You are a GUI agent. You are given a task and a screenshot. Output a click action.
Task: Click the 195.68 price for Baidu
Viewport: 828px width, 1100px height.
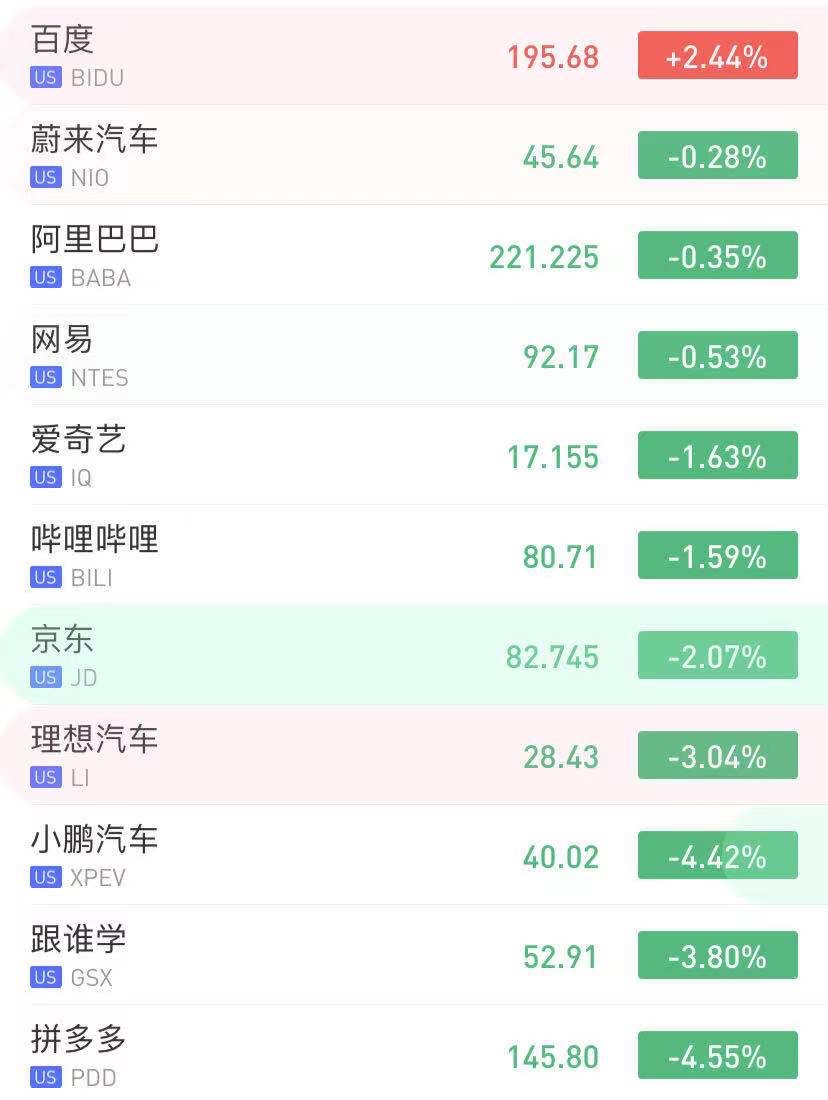click(552, 57)
